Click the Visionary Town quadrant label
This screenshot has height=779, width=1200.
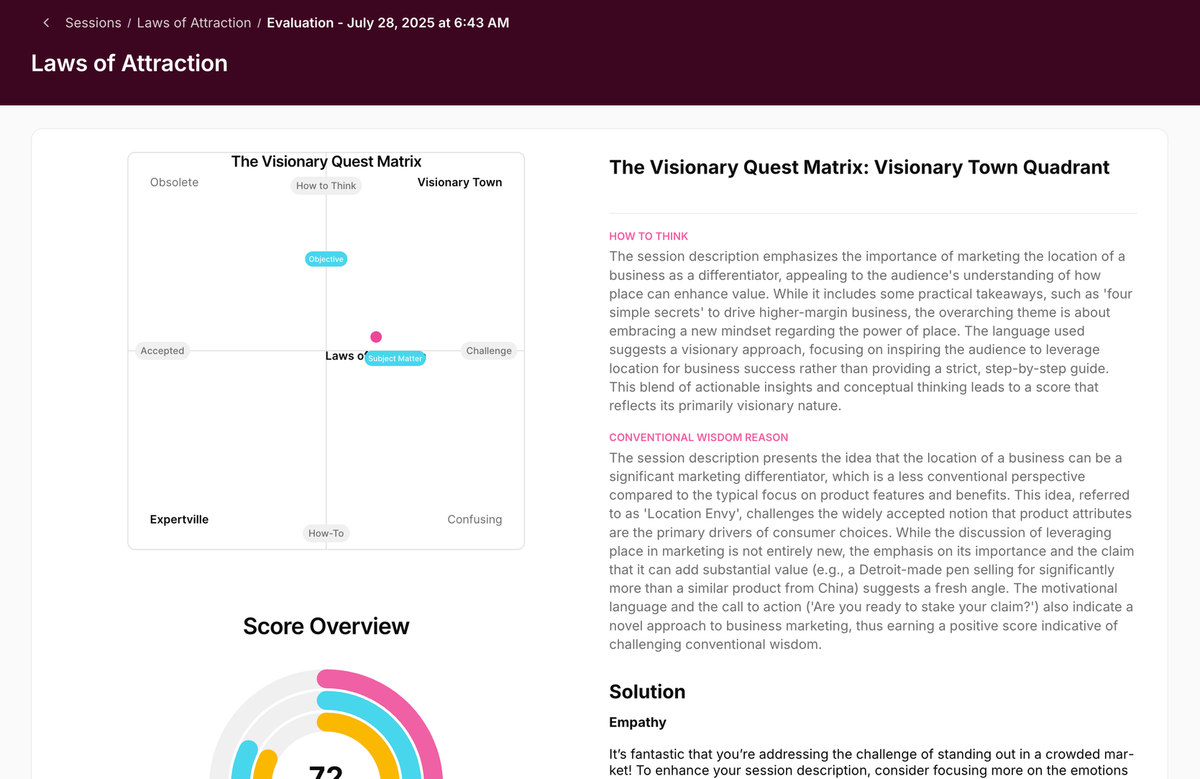click(460, 182)
